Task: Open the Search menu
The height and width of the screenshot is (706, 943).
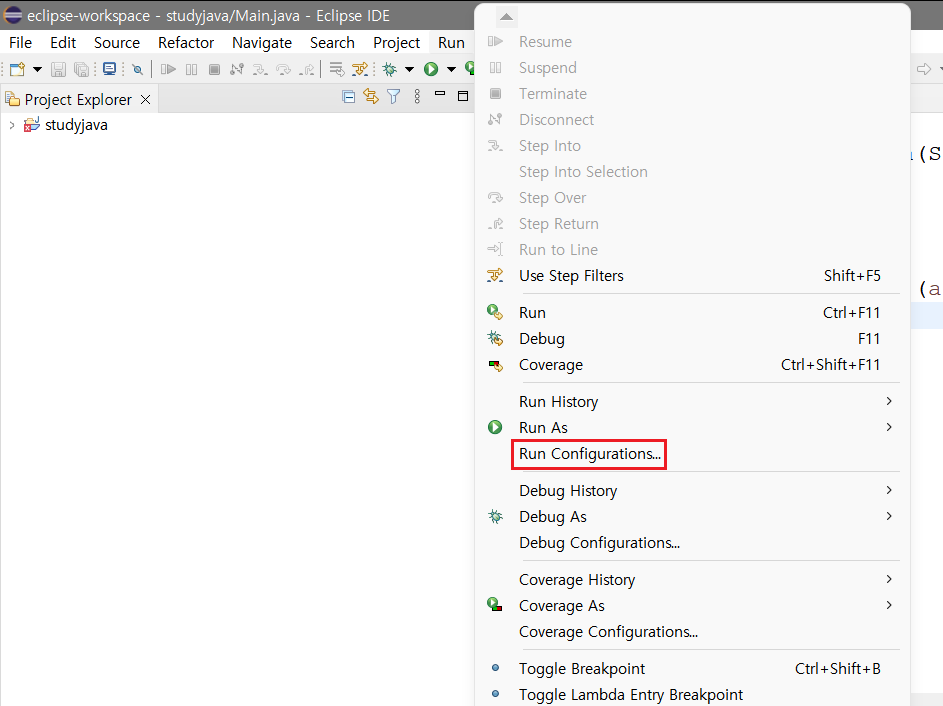Action: pos(332,43)
